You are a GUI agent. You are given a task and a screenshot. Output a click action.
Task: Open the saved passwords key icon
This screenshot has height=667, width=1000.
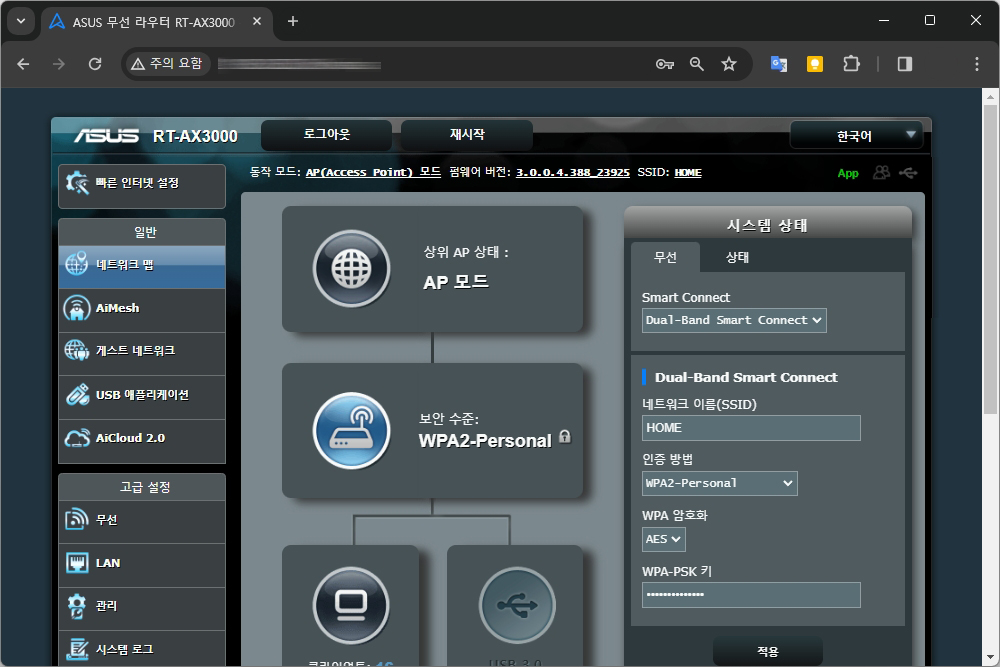pyautogui.click(x=665, y=64)
